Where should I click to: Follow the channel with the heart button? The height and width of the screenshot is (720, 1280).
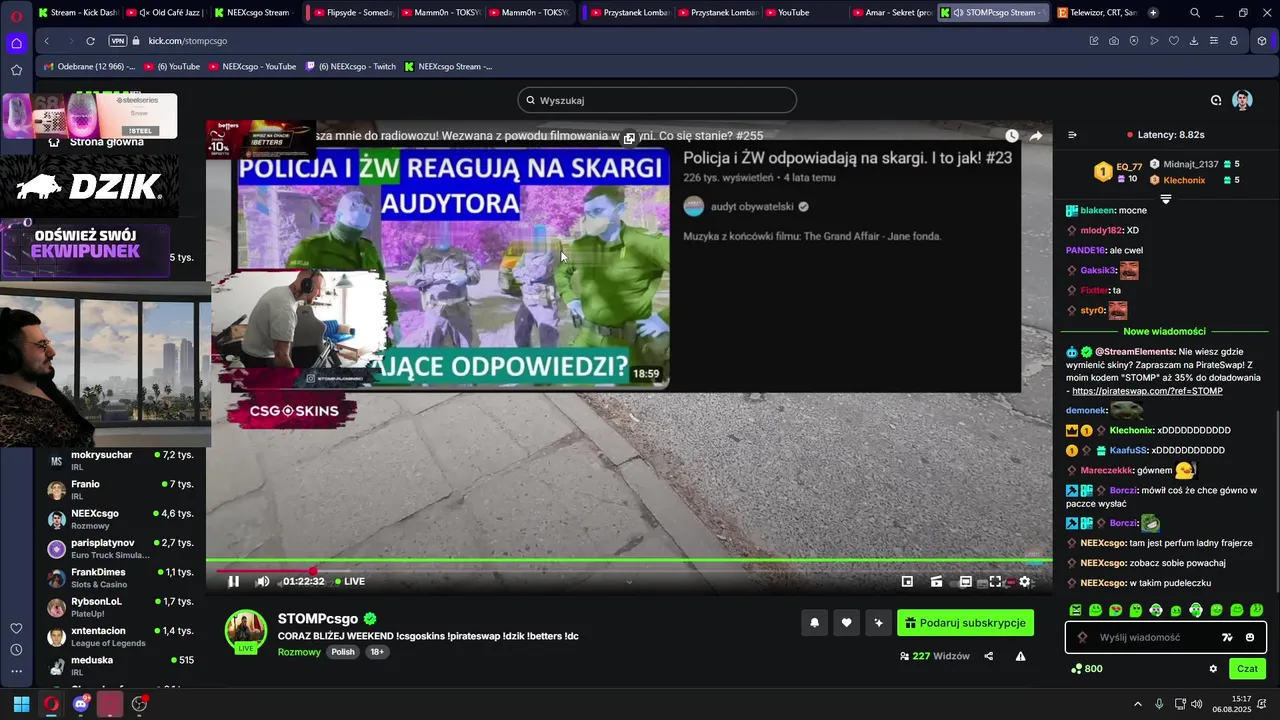[x=846, y=623]
